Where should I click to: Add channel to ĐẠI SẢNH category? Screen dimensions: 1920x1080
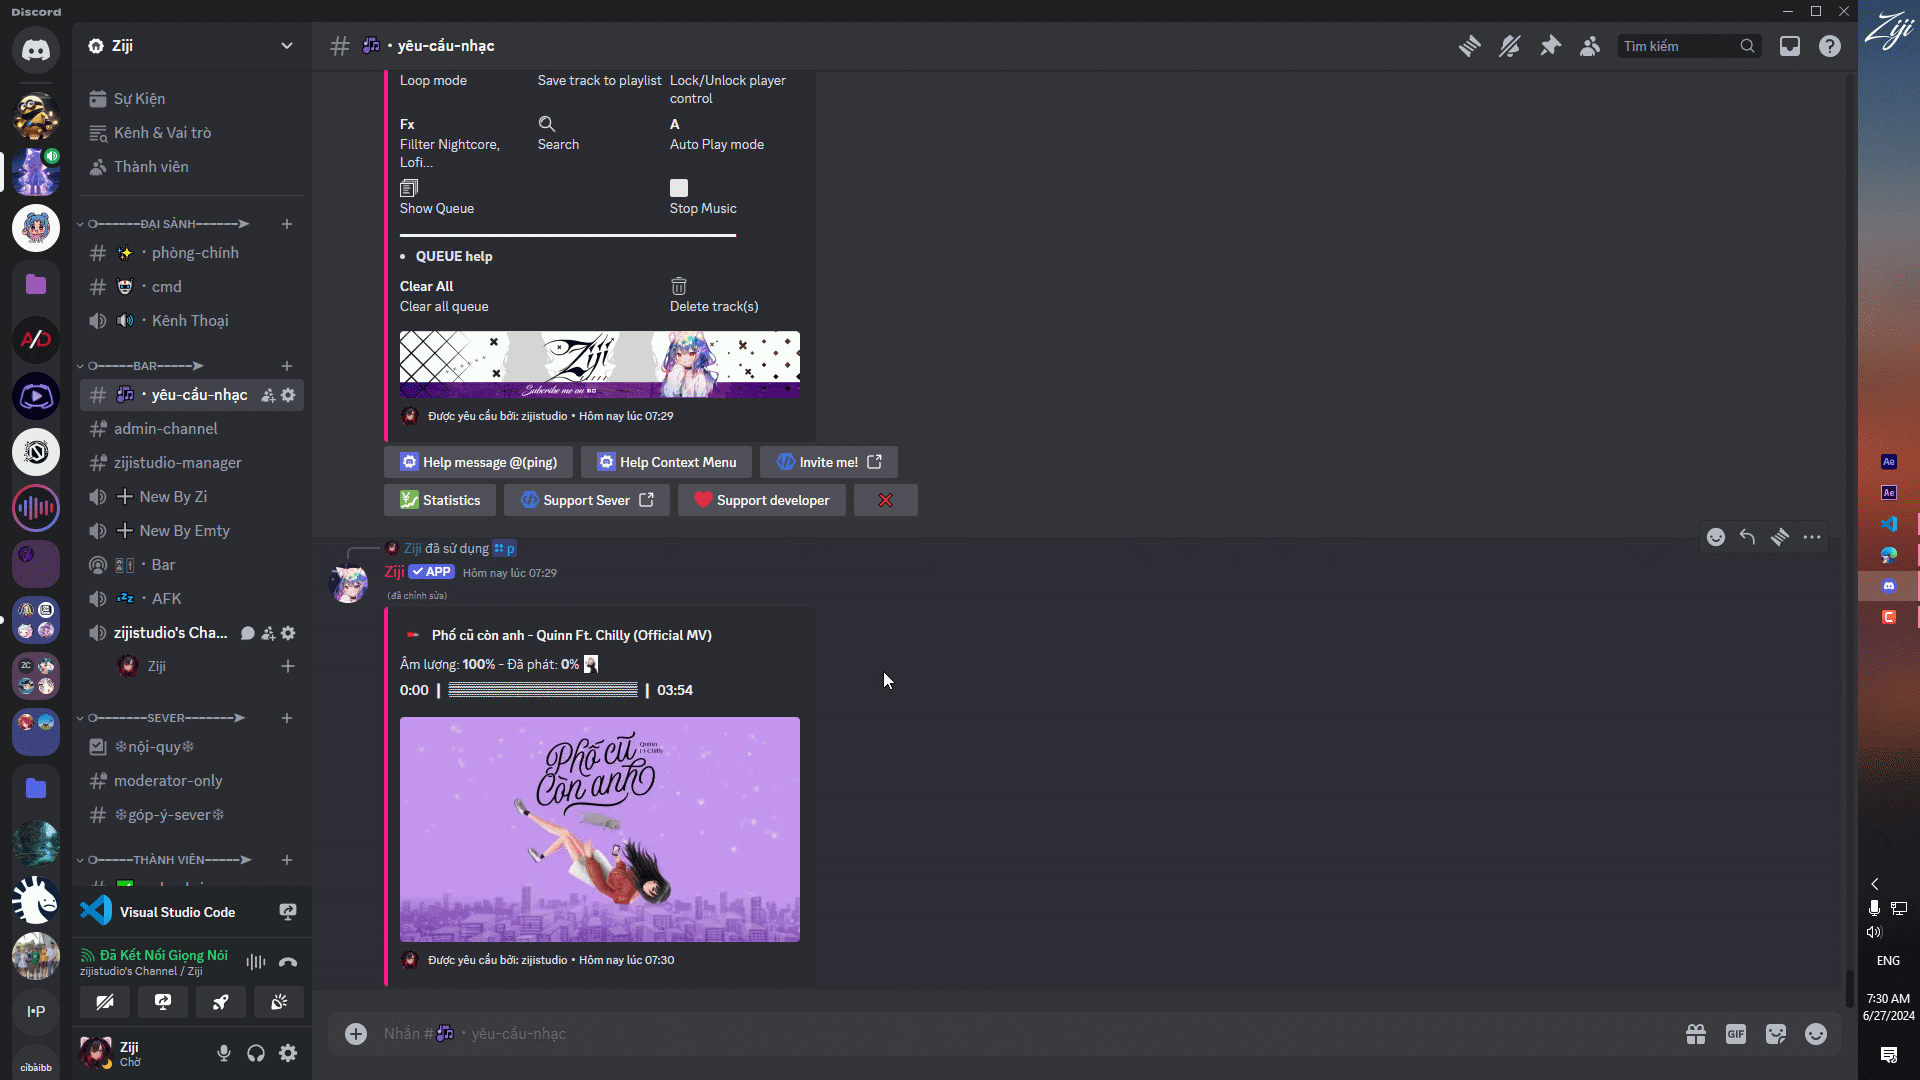[287, 224]
